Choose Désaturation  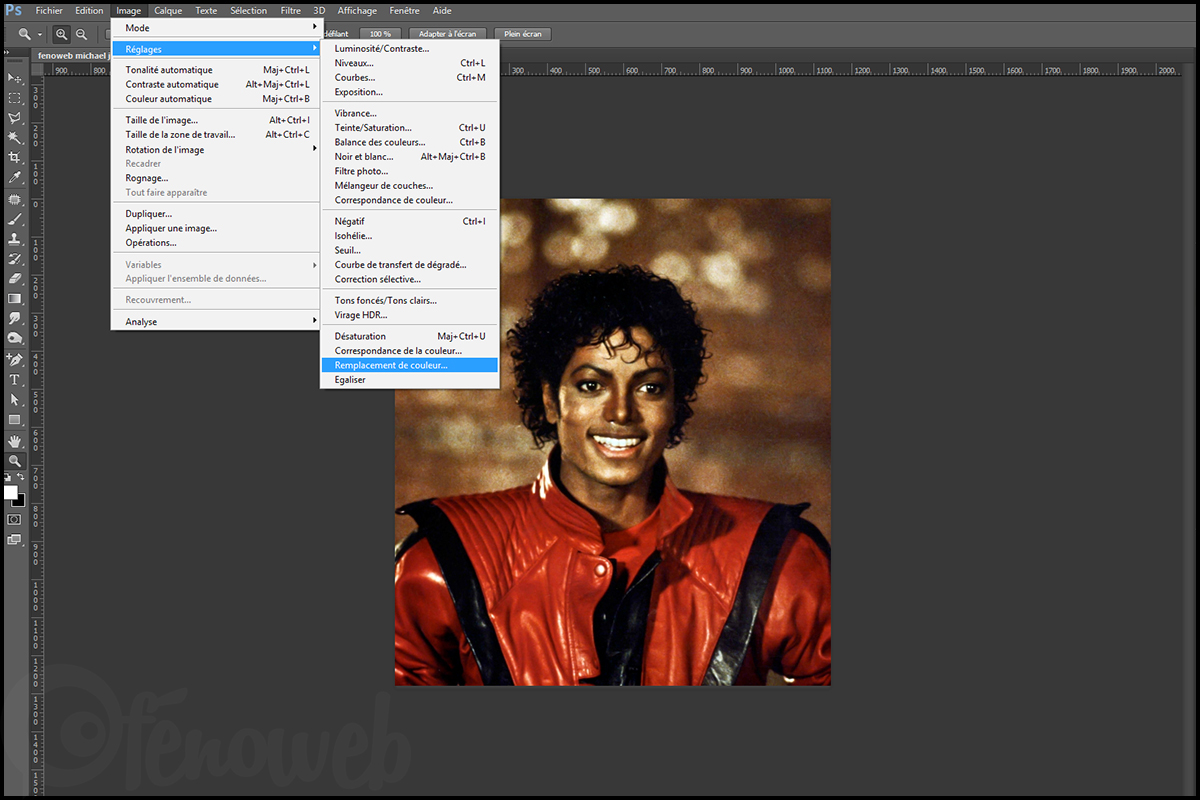tap(409, 336)
